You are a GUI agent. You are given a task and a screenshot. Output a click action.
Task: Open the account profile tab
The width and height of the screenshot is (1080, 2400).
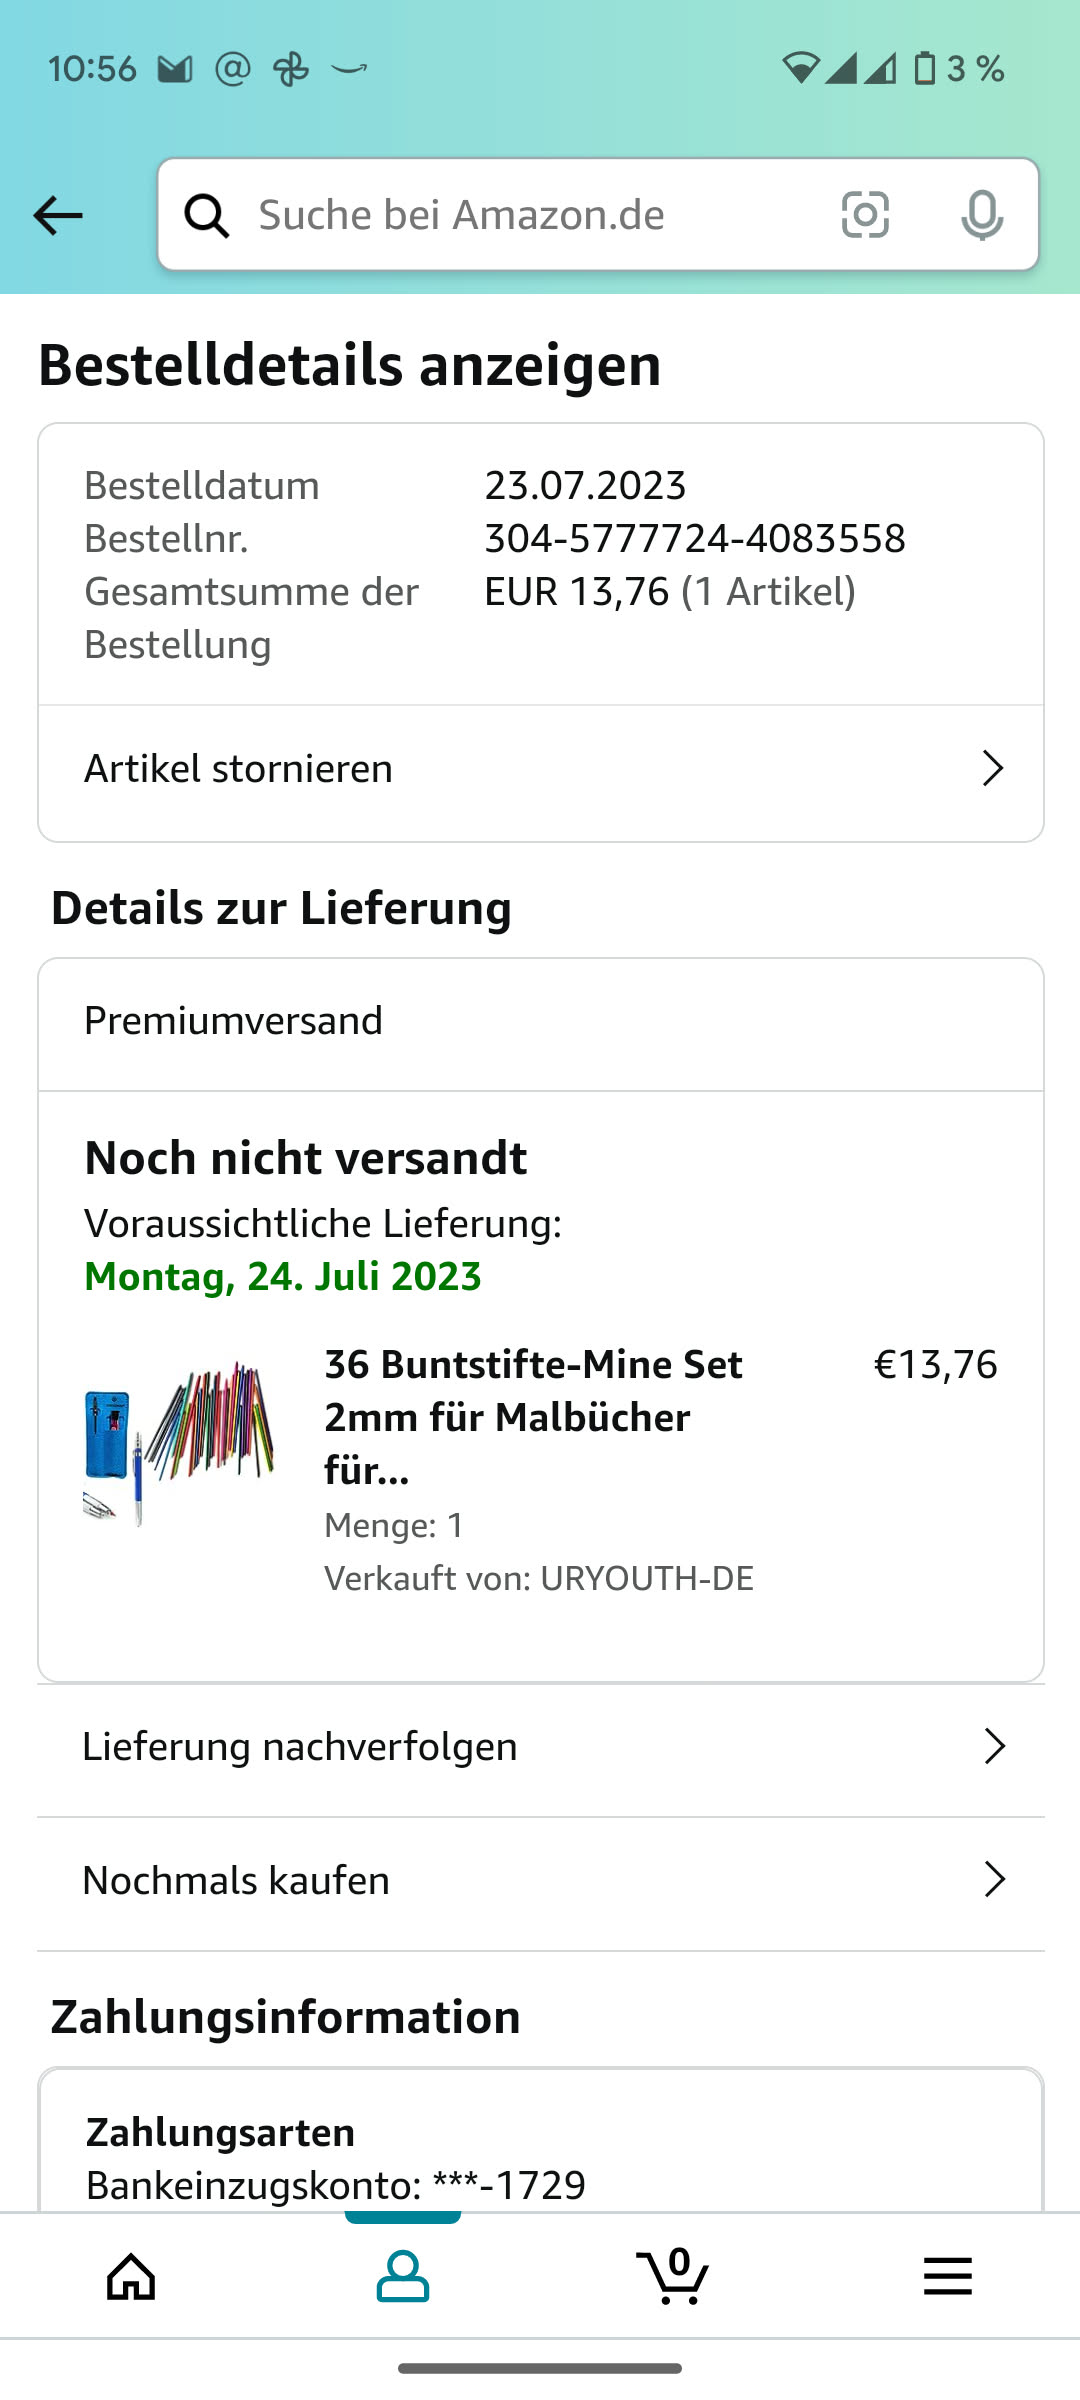point(403,2277)
